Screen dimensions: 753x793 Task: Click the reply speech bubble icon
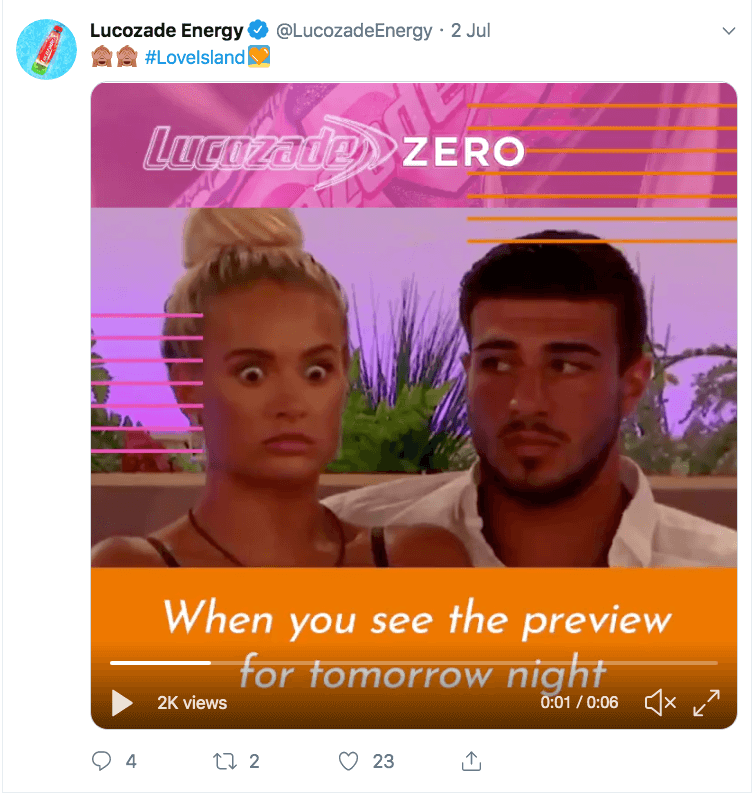tap(101, 761)
